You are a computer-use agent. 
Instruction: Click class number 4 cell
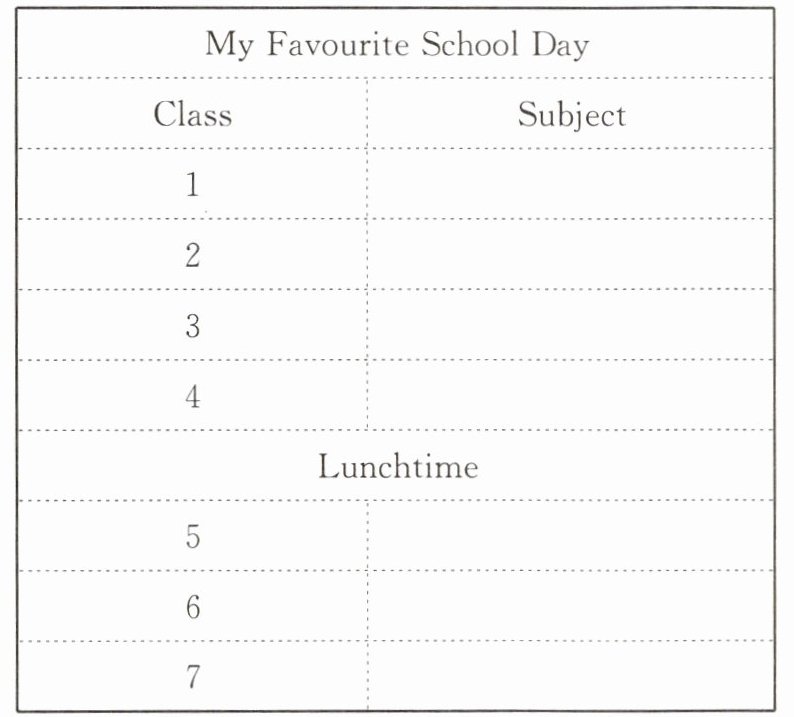tap(192, 397)
